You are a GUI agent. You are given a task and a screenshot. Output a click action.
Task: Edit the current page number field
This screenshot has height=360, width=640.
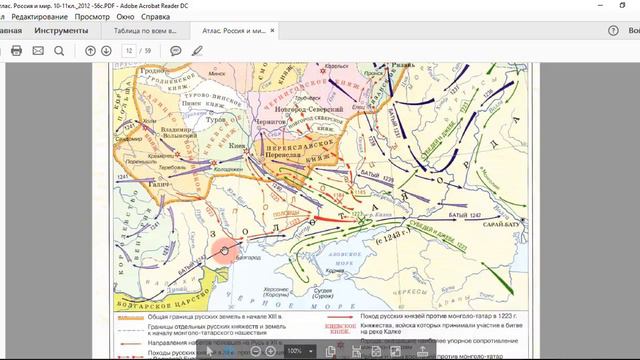129,51
